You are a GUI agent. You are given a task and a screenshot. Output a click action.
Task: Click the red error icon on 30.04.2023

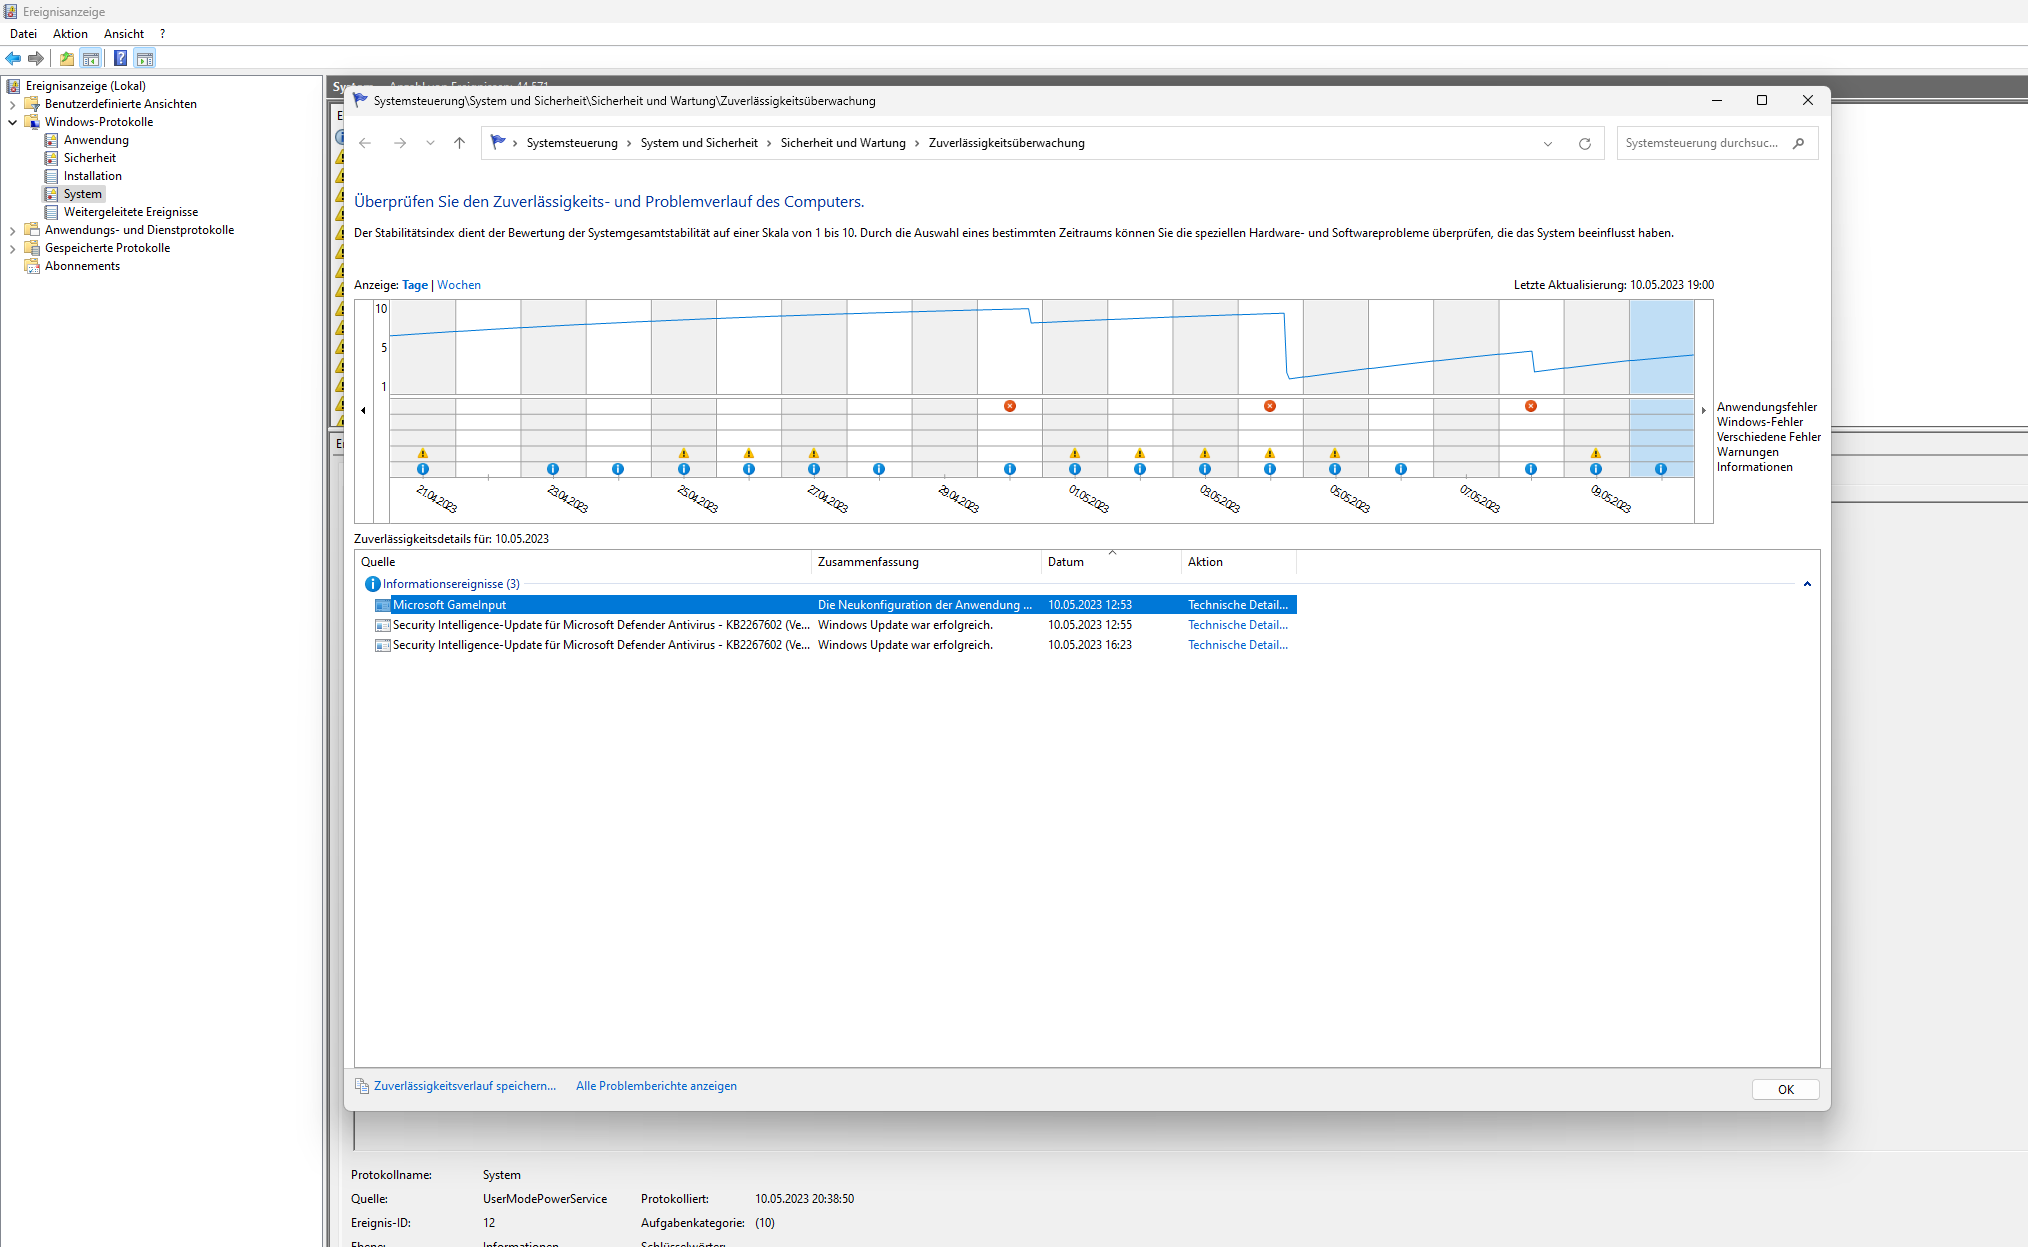click(x=1010, y=406)
